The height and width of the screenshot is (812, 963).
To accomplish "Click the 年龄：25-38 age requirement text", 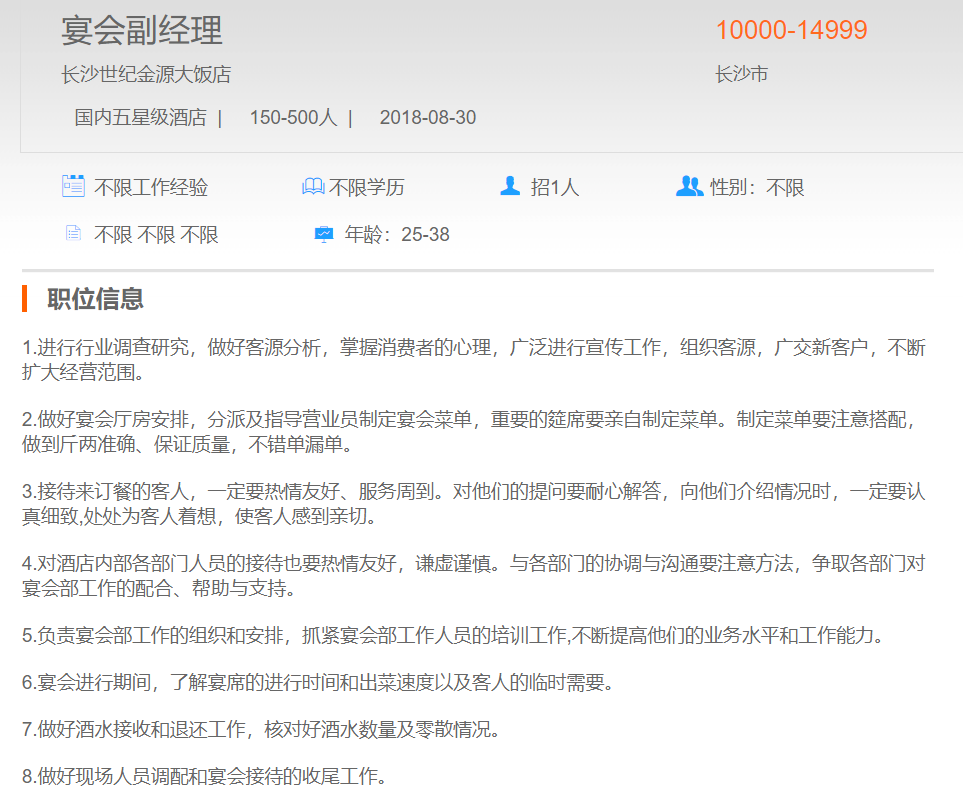I will (397, 235).
